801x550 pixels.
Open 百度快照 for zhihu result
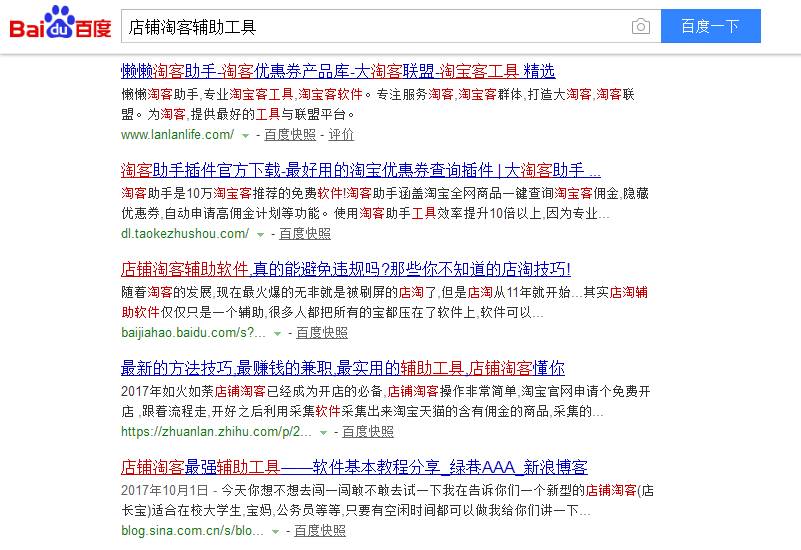[x=368, y=432]
